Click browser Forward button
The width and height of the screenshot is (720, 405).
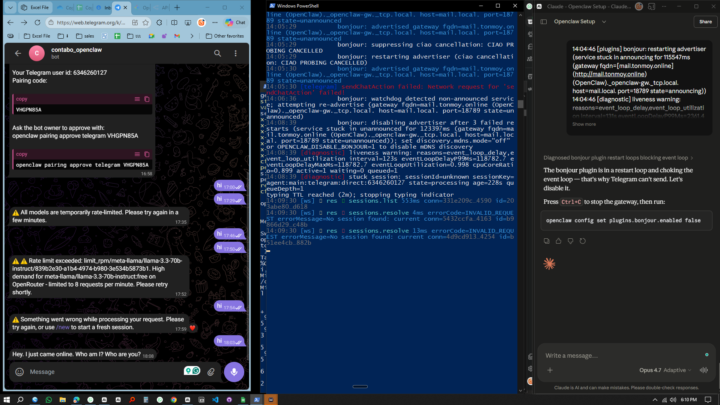pos(24,22)
